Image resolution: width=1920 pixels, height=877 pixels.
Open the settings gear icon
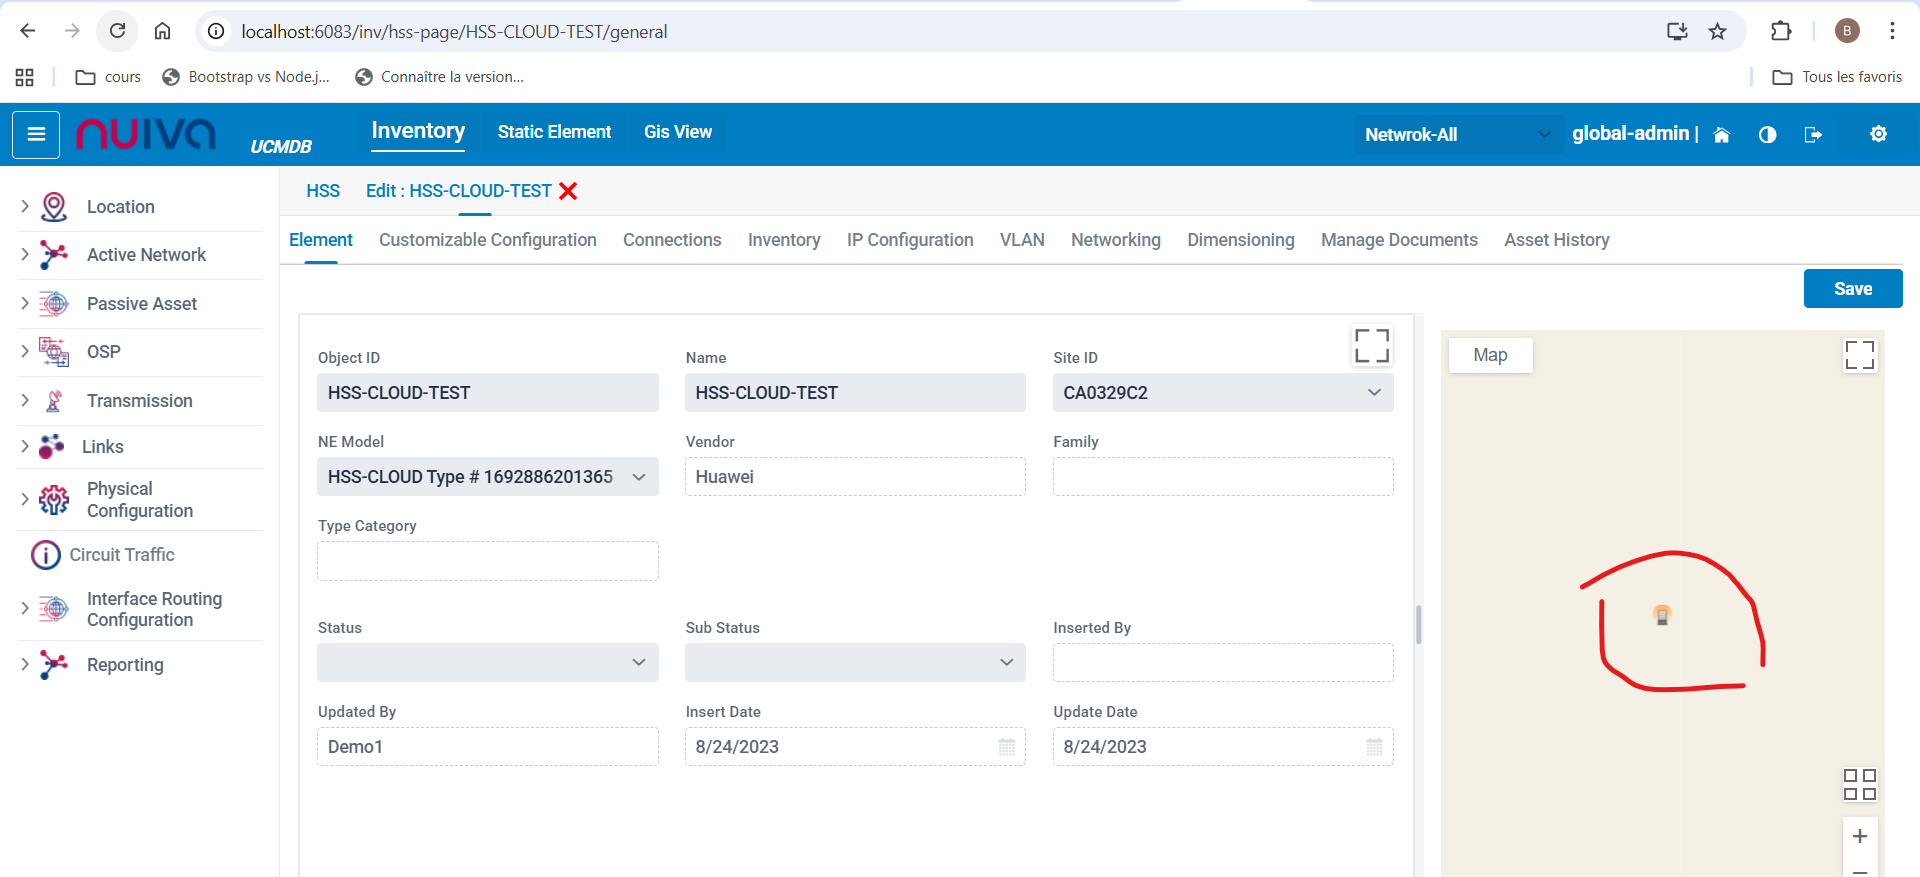click(x=1878, y=134)
